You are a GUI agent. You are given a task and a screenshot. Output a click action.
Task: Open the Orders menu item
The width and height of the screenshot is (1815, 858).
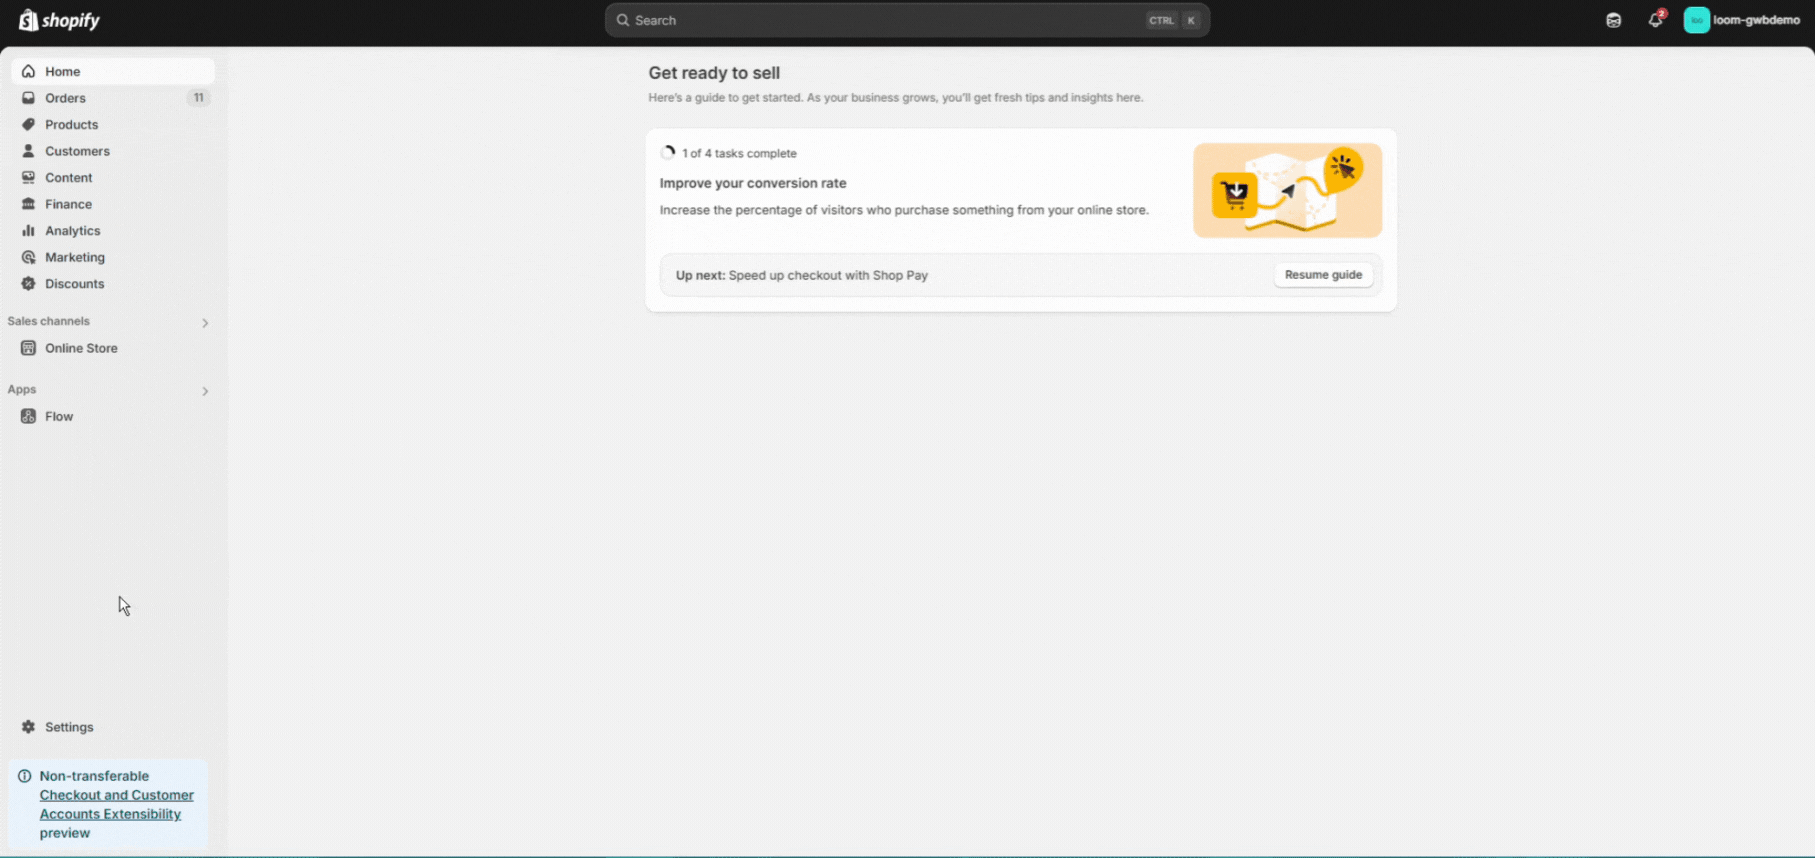[113, 98]
